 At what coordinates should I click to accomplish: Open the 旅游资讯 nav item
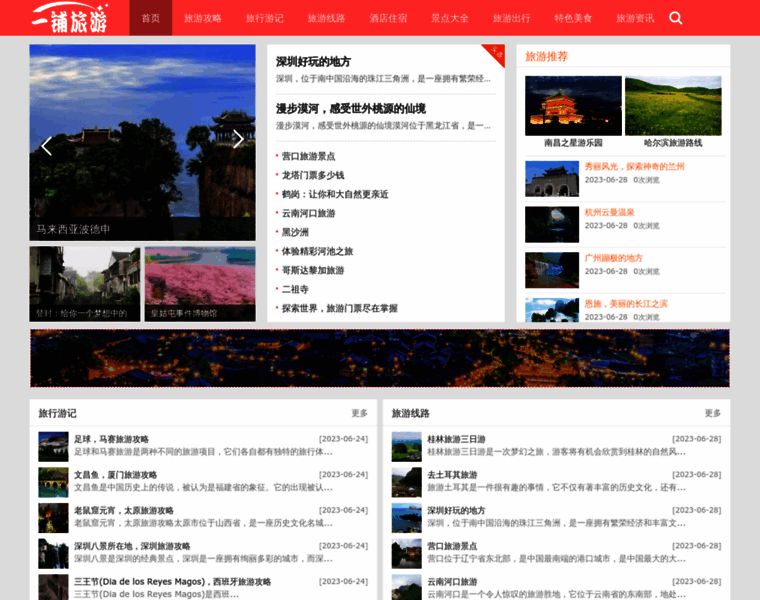[635, 18]
